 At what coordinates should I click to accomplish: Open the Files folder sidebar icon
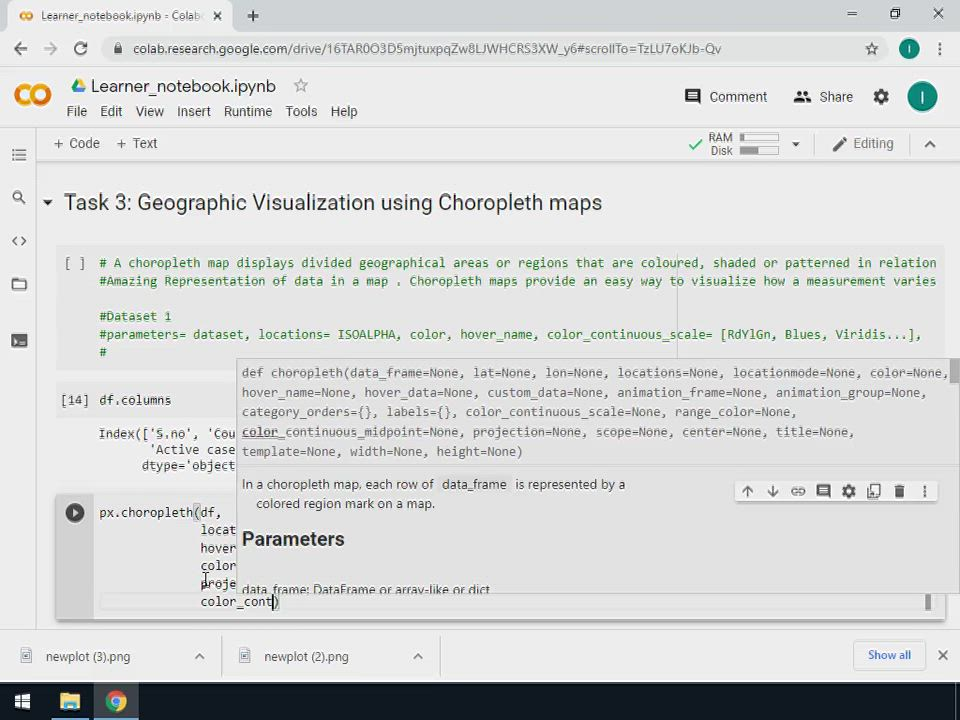click(x=19, y=283)
